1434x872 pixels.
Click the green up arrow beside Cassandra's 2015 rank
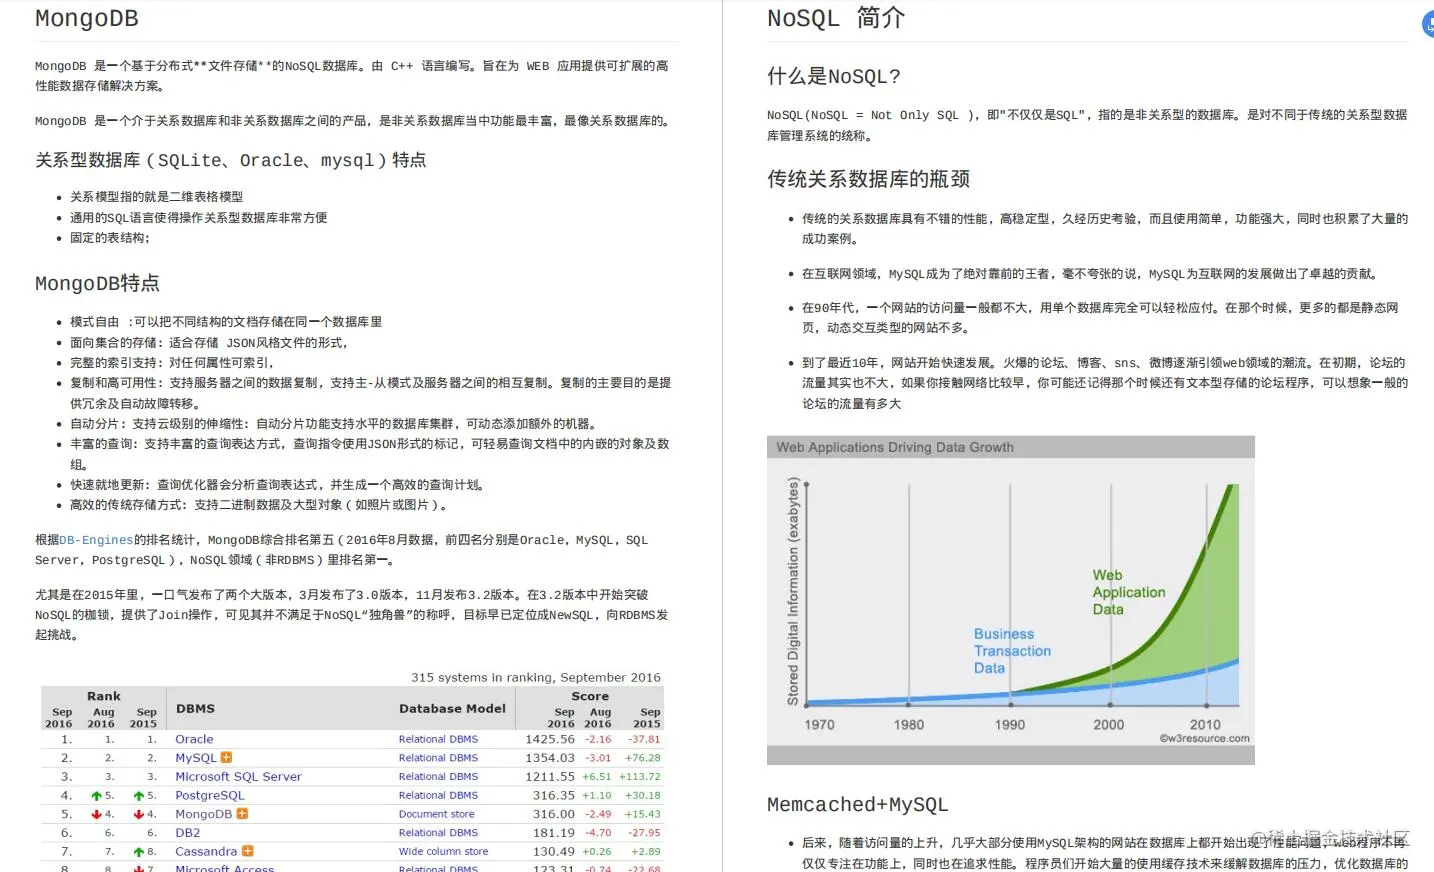pyautogui.click(x=138, y=851)
